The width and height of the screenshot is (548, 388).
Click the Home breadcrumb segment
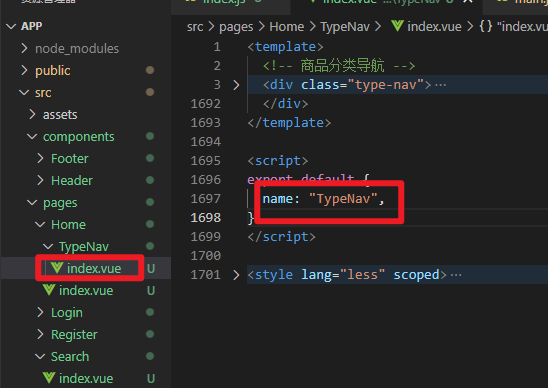click(287, 27)
